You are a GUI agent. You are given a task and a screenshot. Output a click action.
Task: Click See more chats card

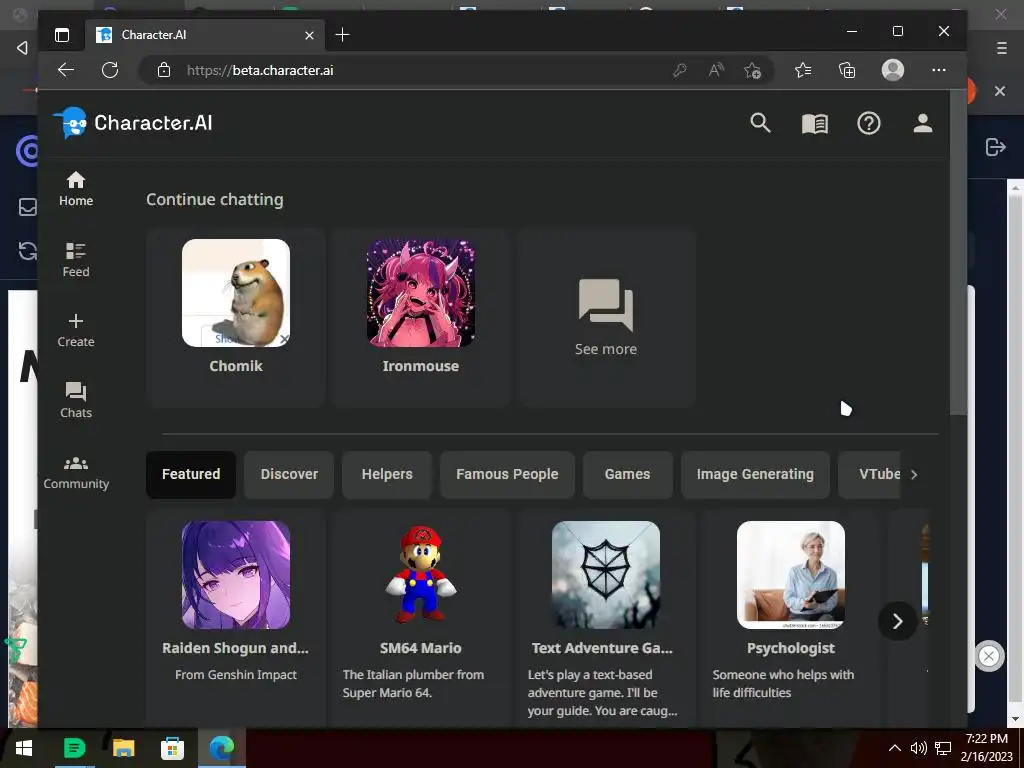point(606,317)
